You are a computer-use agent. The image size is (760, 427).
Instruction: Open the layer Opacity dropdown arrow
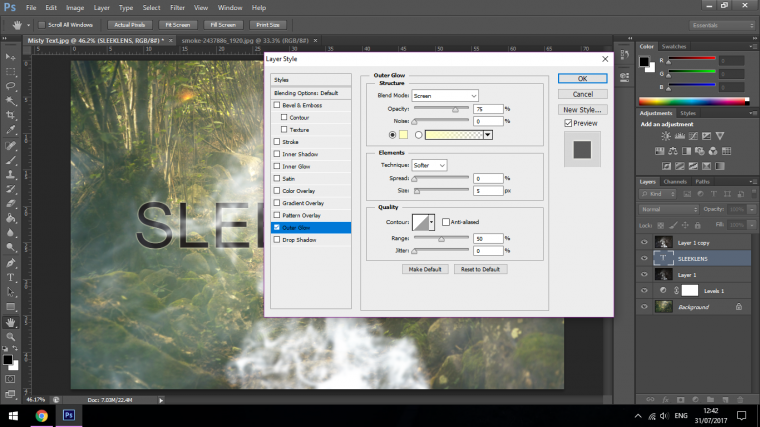[752, 209]
